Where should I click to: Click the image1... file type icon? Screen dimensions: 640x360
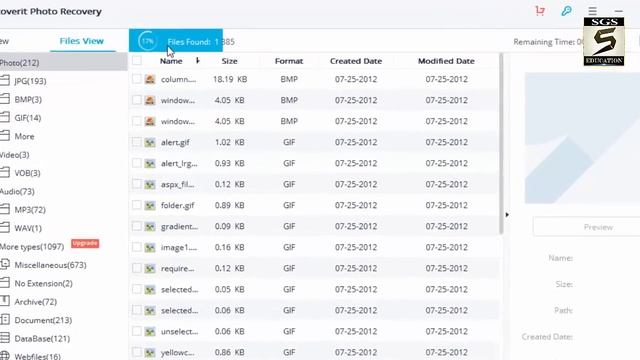coord(150,247)
